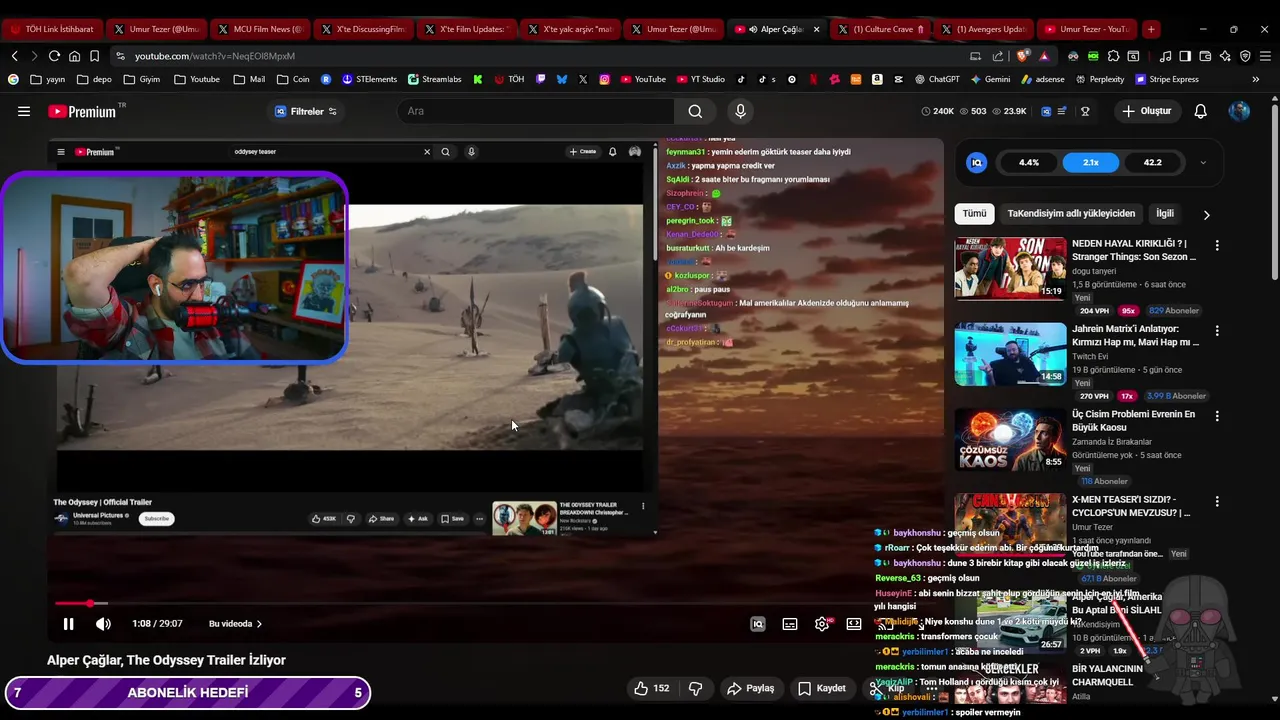
Task: Open Gemini bookmark
Action: pos(990,79)
